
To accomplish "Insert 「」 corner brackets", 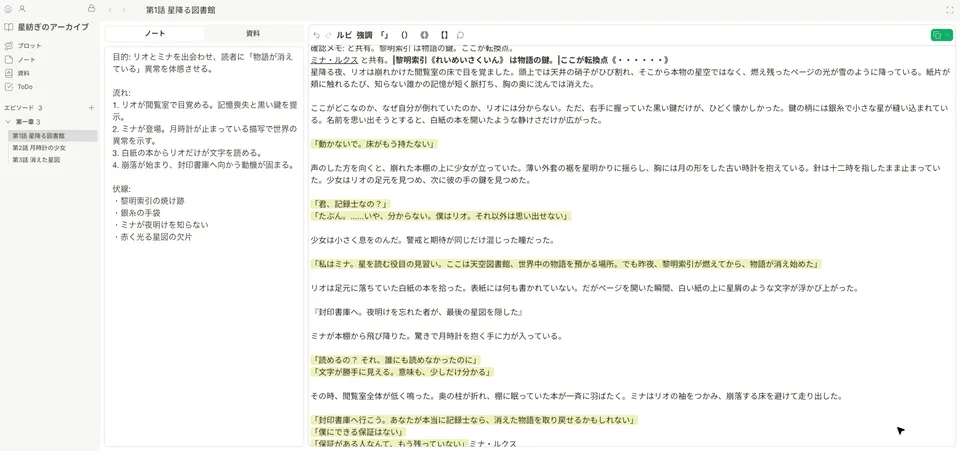I will 384,35.
